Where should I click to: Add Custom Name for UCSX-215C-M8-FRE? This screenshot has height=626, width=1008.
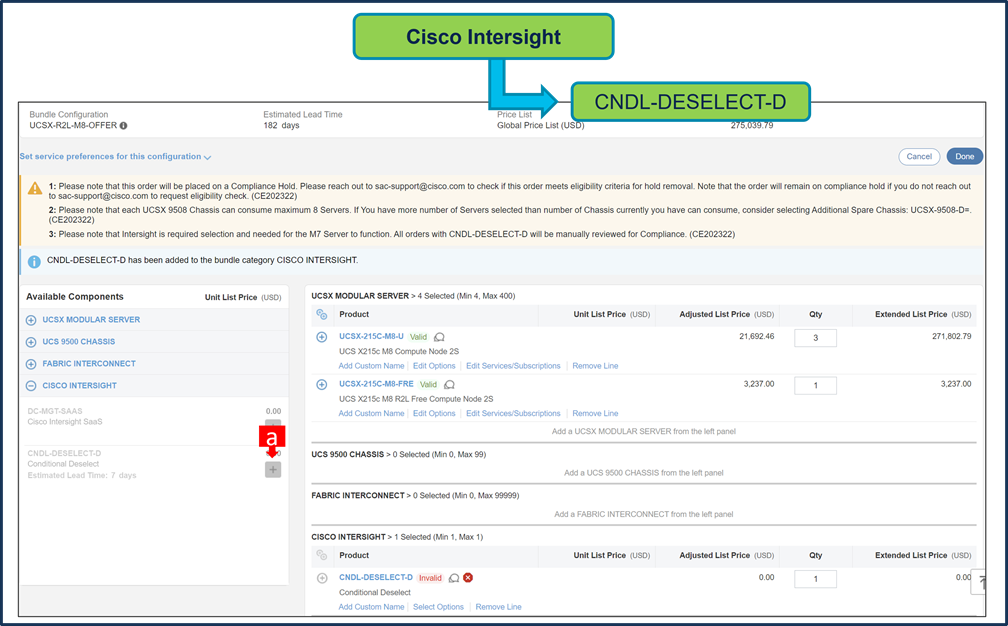coord(372,413)
